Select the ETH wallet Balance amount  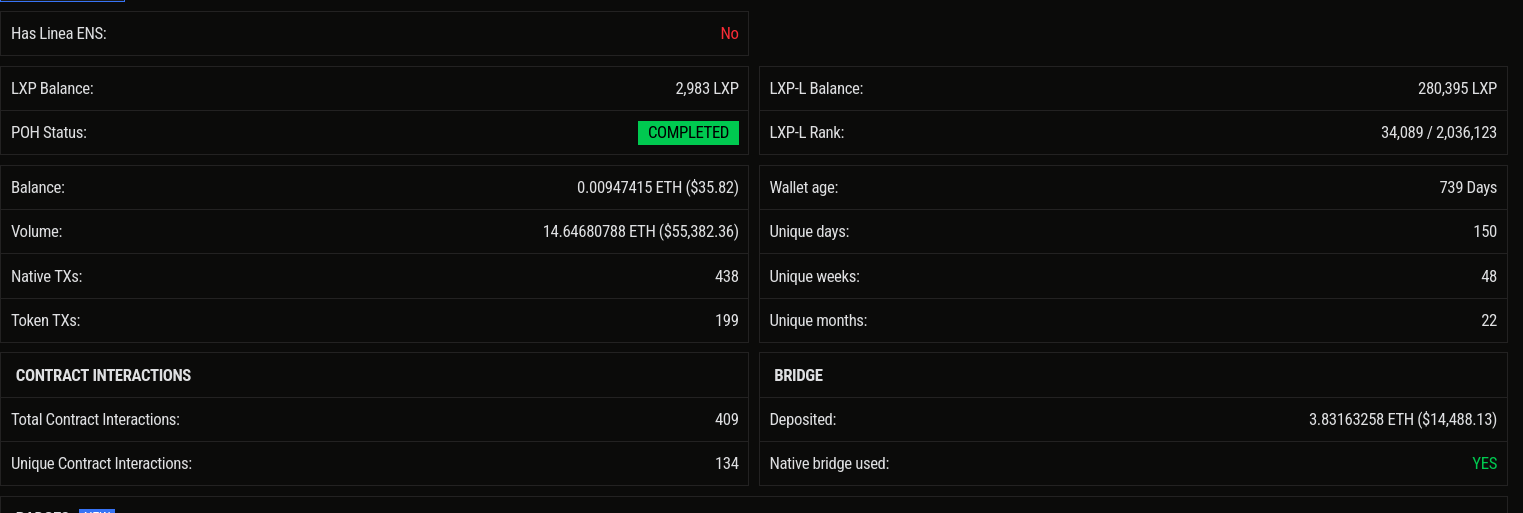coord(657,188)
